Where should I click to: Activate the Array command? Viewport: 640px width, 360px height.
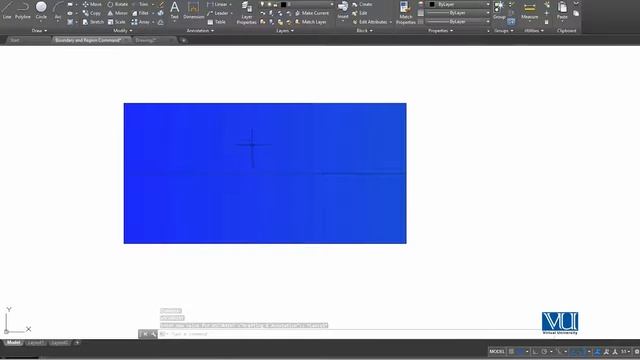[140, 22]
